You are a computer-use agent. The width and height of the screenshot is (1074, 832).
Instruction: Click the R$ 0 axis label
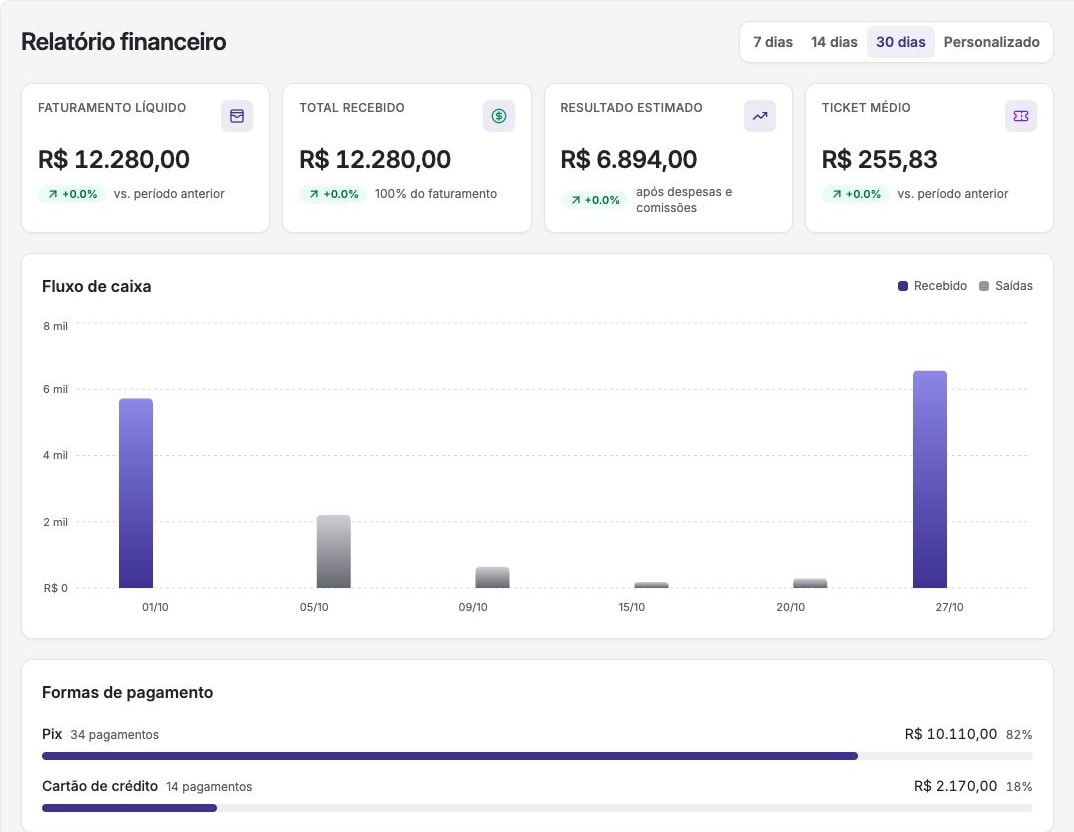pos(55,588)
